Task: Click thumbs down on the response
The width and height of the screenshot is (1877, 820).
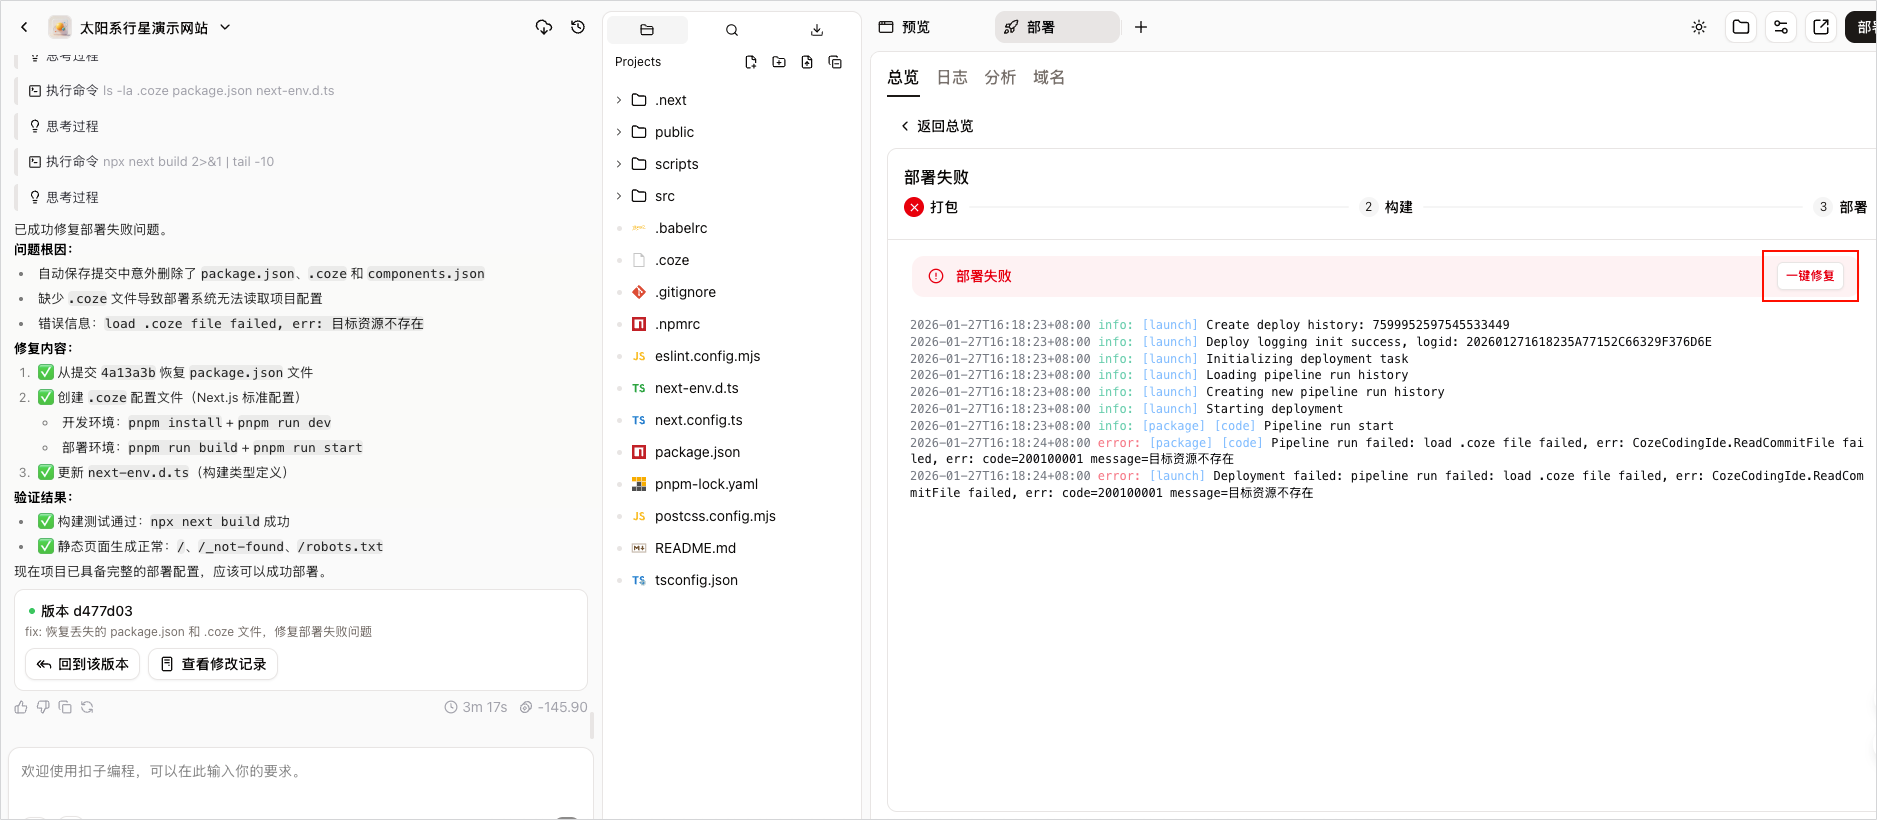Action: (x=43, y=707)
